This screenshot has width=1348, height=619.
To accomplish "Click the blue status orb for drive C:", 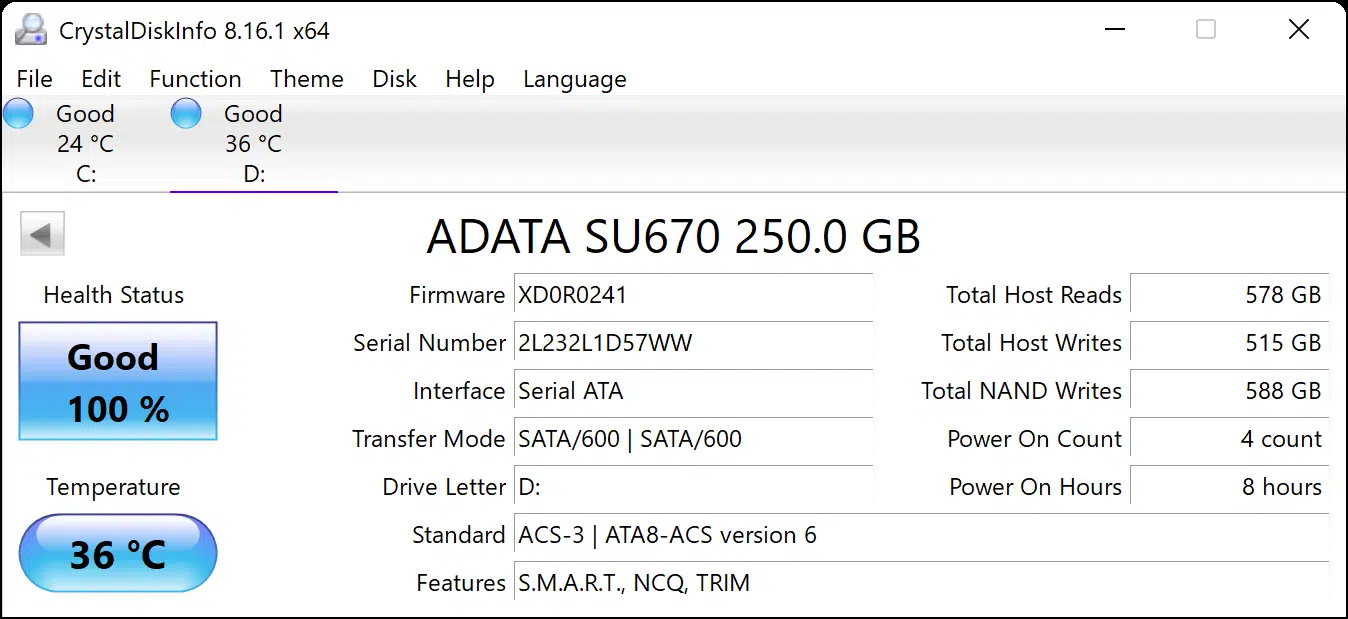I will 19,114.
